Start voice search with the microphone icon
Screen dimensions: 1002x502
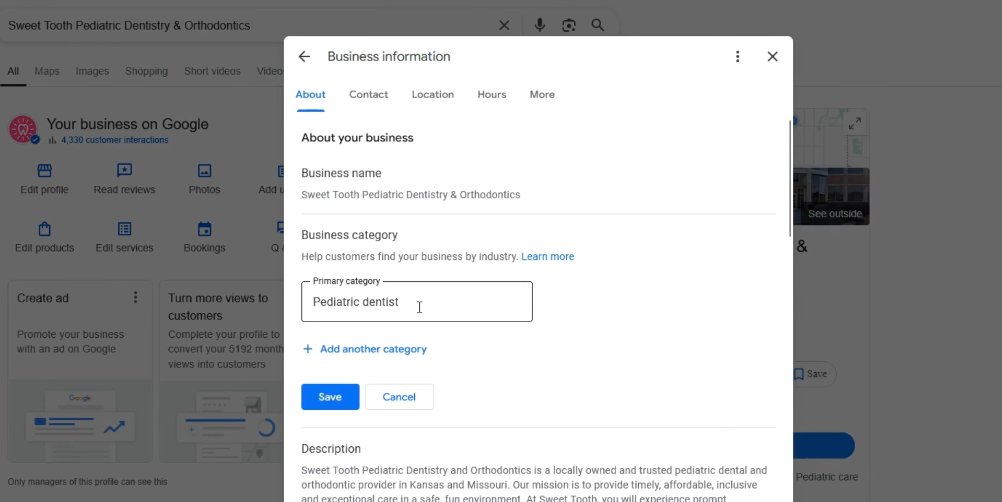[x=540, y=26]
